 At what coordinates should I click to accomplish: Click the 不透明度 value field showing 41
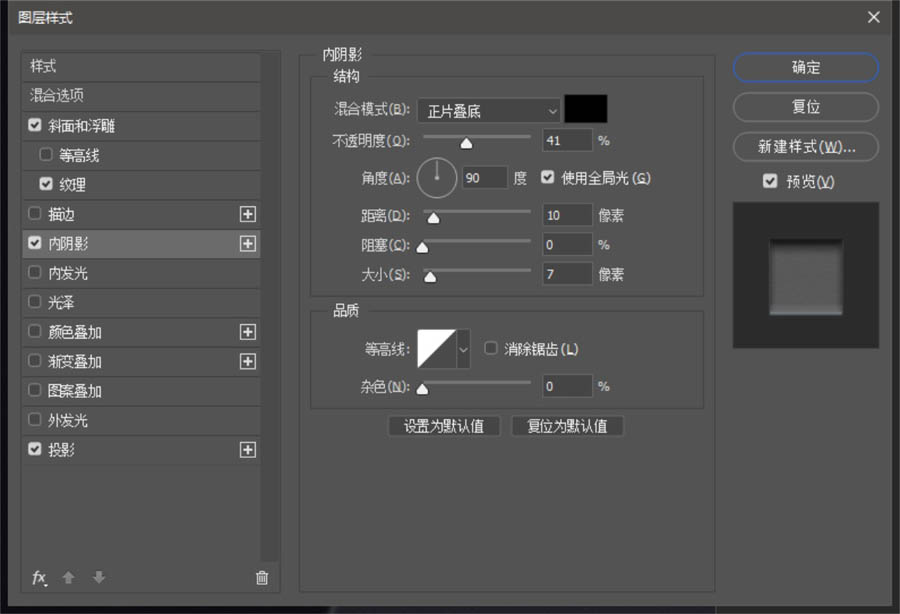click(x=567, y=141)
